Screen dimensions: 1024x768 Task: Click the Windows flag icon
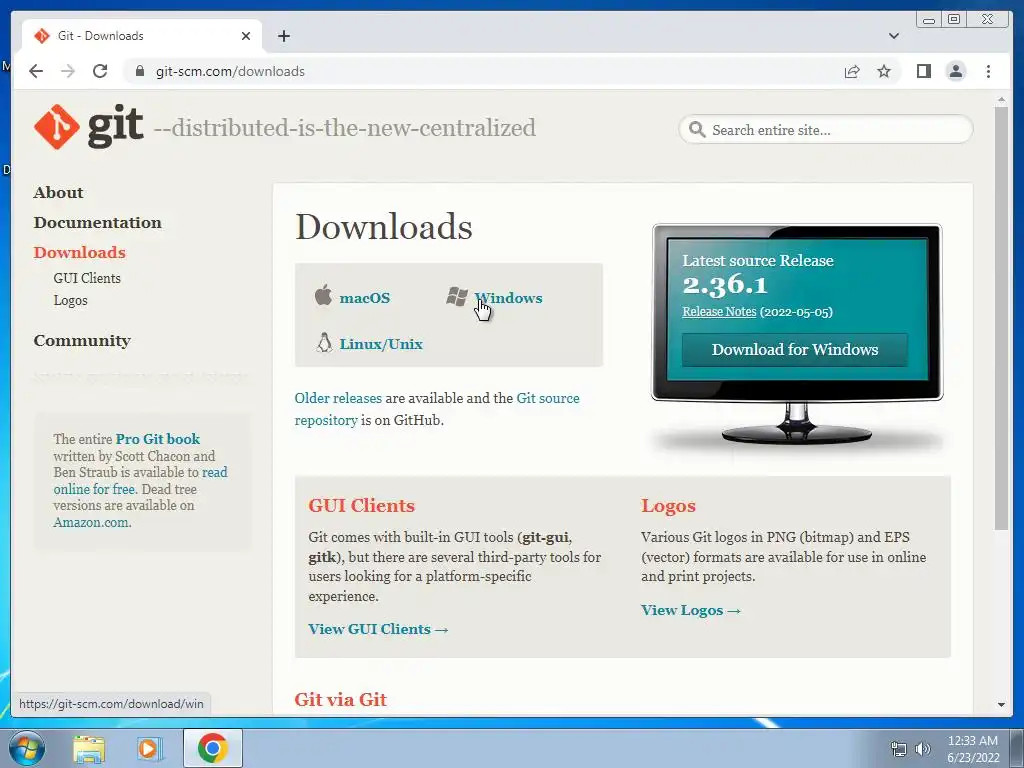tap(456, 296)
